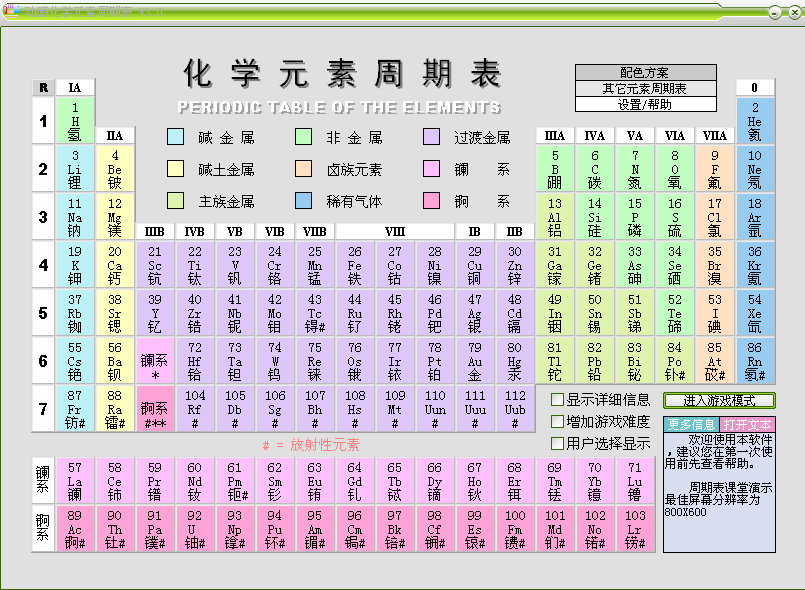
Task: Click the IA group header
Action: tap(75, 88)
